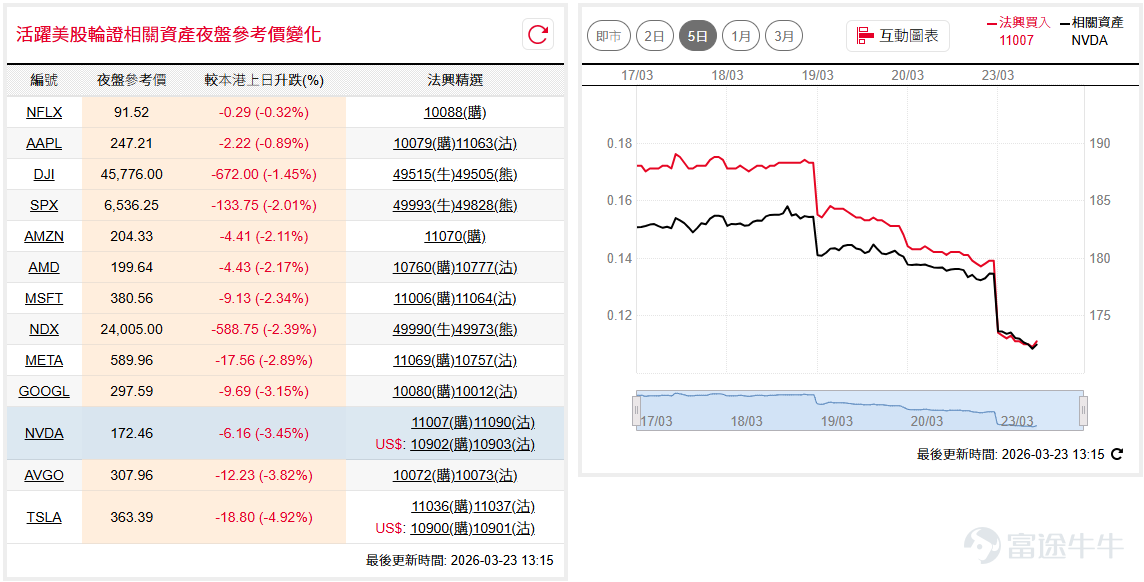
Task: Open DJI bull contract 49515(牛)
Action: (424, 174)
